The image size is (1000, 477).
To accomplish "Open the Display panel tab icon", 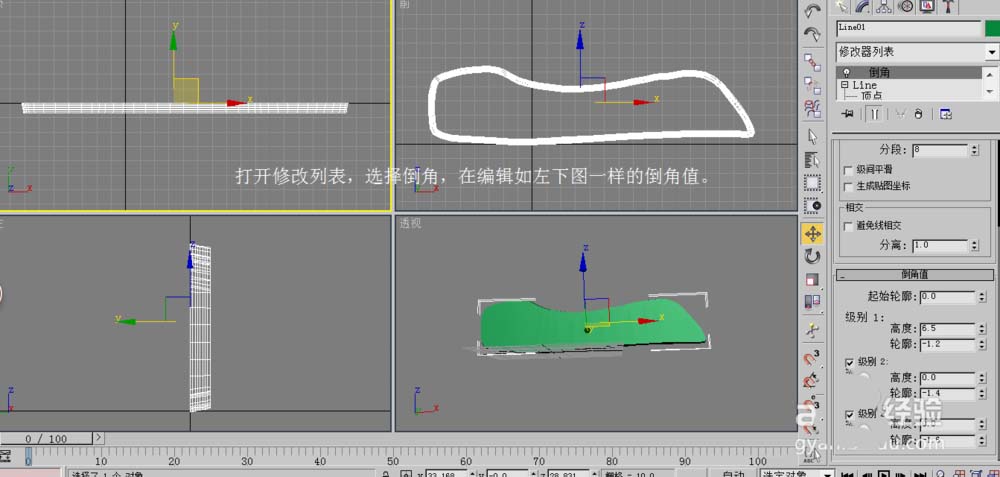I will click(x=927, y=6).
